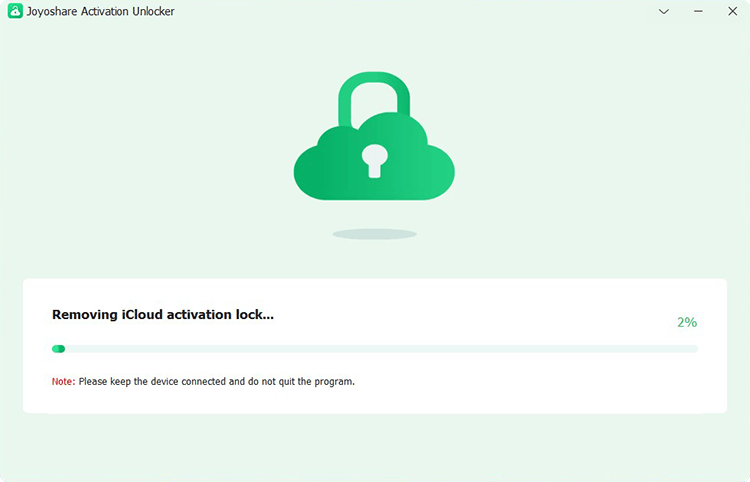Click the 2% progress percentage label
The image size is (750, 482).
(x=687, y=322)
